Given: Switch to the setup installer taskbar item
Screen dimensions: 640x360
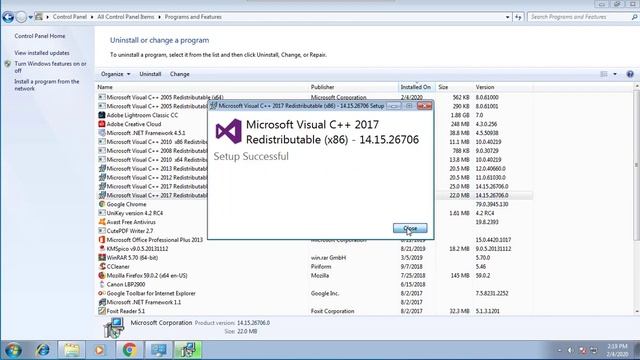Looking at the screenshot, I should (187, 350).
